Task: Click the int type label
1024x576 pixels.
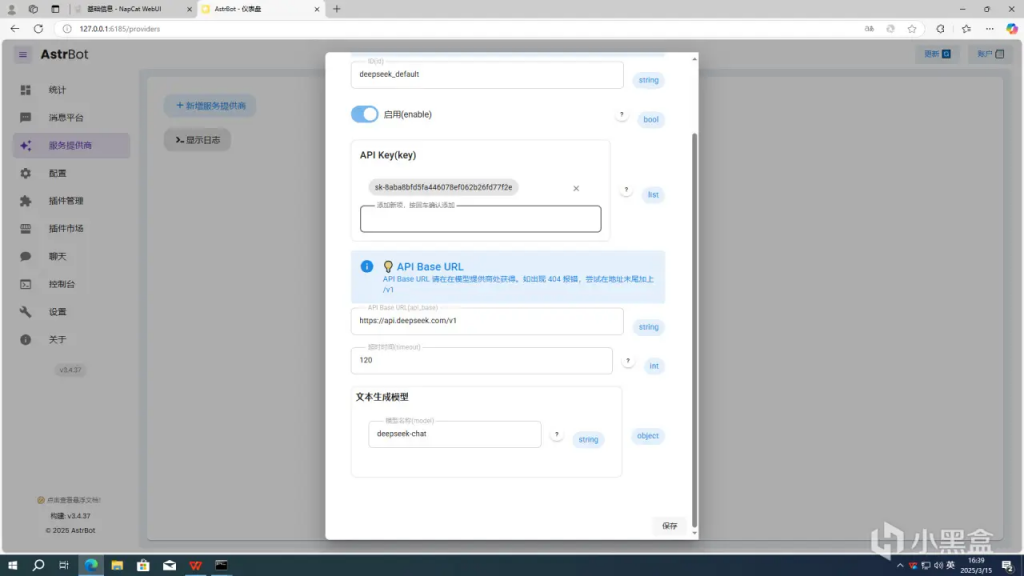Action: click(x=654, y=366)
